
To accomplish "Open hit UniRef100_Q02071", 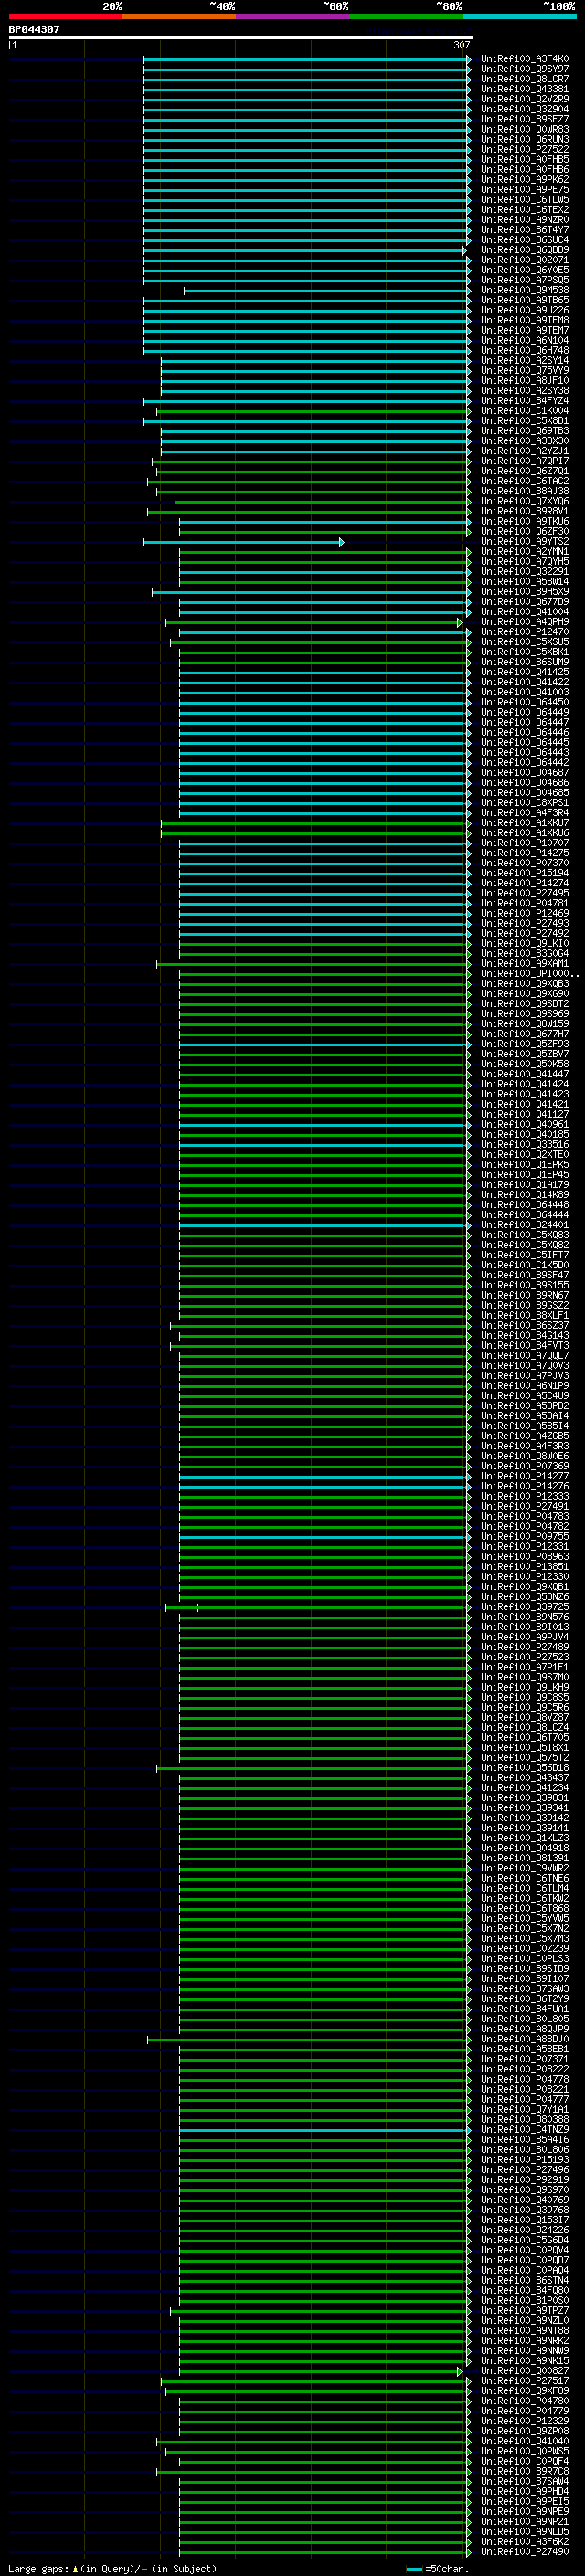I will click(x=524, y=260).
